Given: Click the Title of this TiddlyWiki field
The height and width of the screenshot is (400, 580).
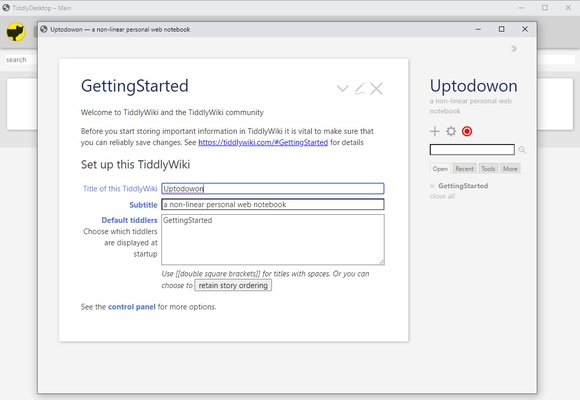Looking at the screenshot, I should coord(273,189).
